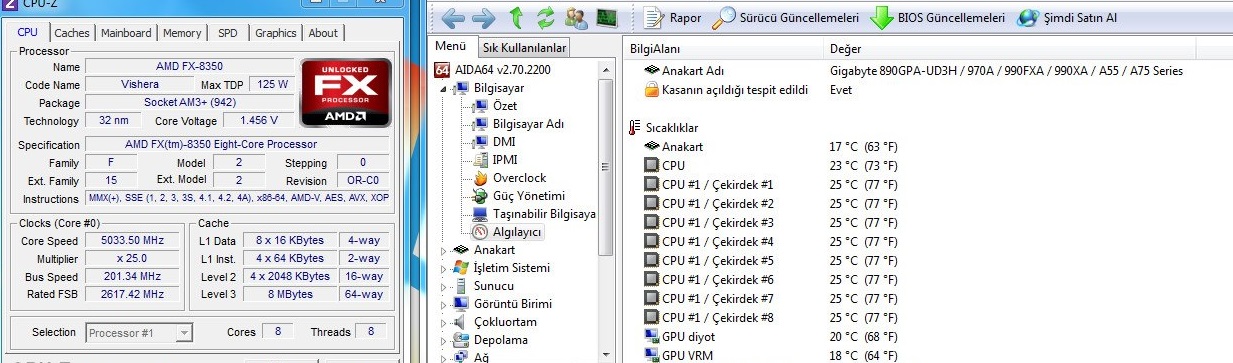
Task: Click the AIDA64 forward arrow icon
Action: tap(484, 18)
